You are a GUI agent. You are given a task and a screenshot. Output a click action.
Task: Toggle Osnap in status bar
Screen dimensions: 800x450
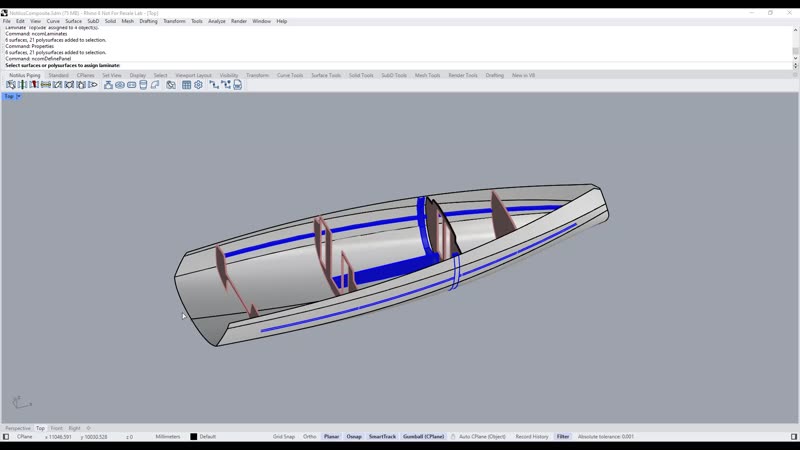(354, 437)
